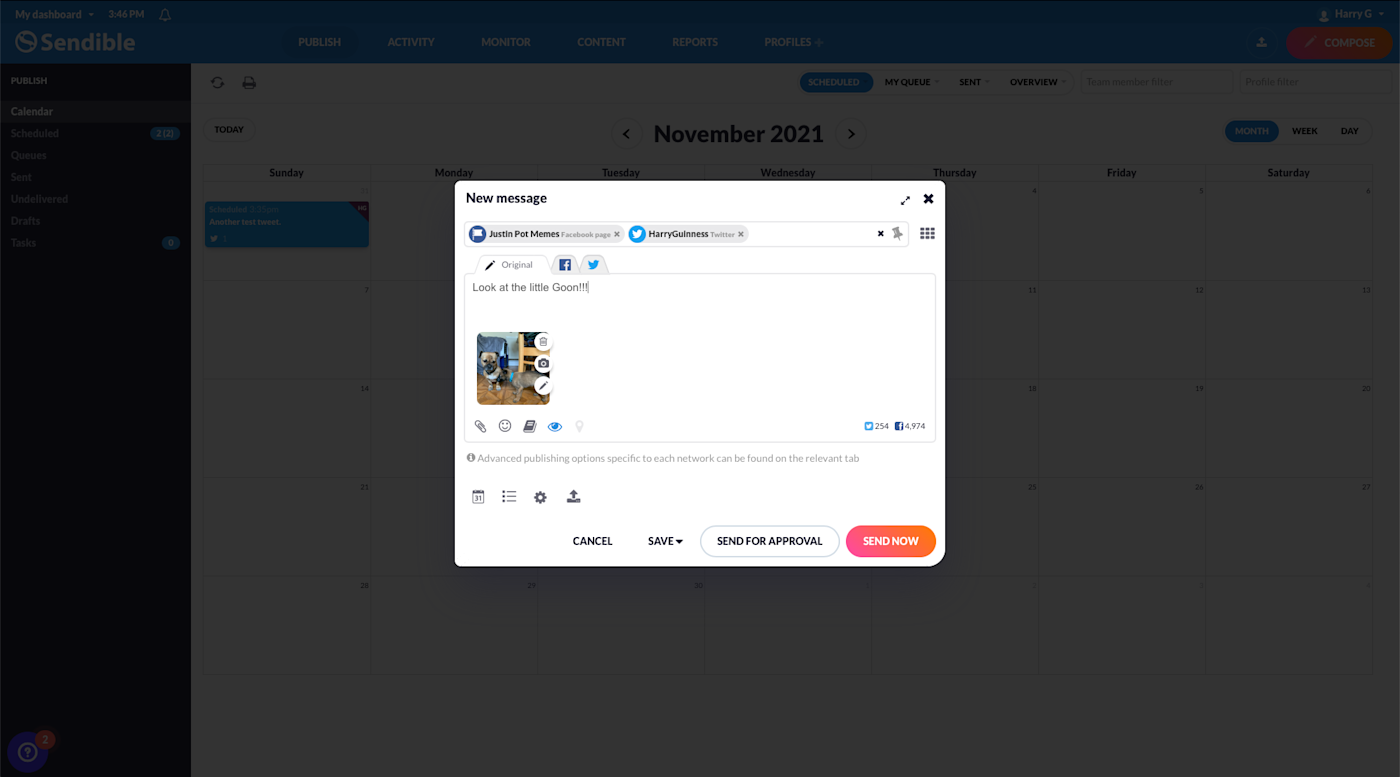Switch to the Original message tab

510,265
